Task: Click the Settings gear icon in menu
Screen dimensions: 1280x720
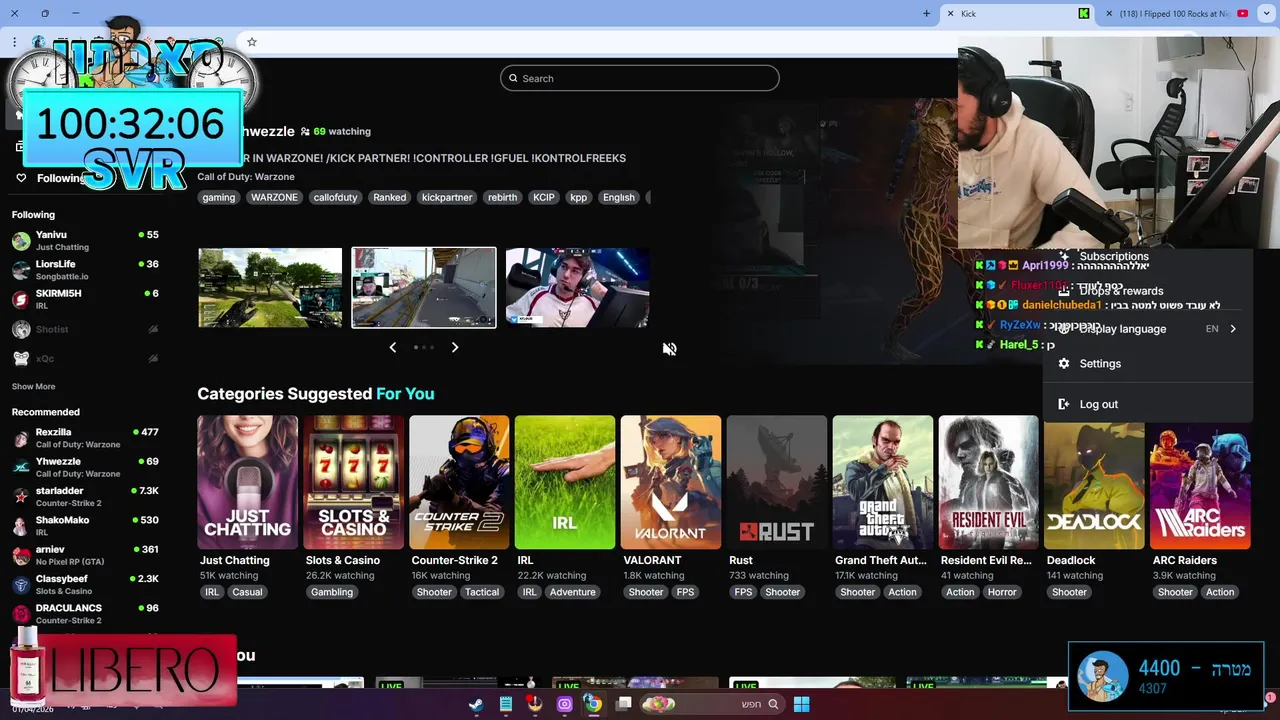Action: 1064,364
